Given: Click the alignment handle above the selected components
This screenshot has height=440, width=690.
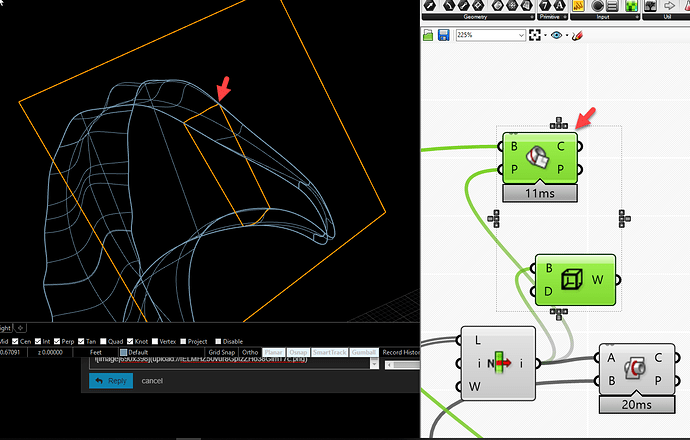Looking at the screenshot, I should (x=559, y=123).
